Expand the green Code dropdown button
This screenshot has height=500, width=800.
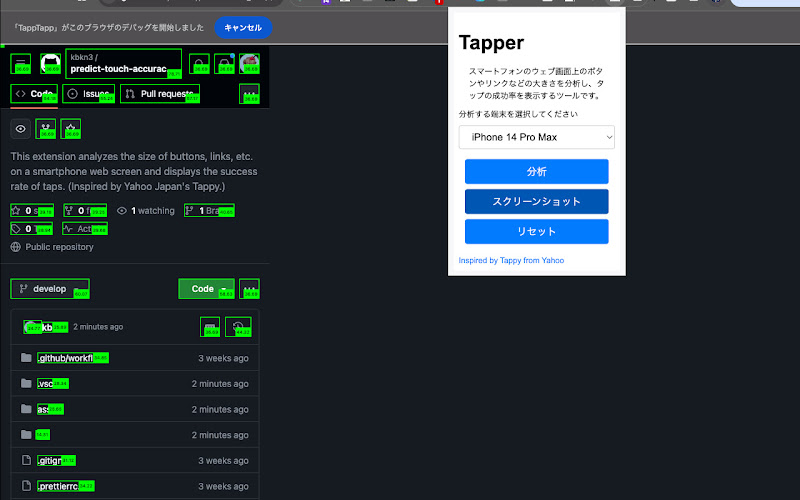click(x=206, y=289)
